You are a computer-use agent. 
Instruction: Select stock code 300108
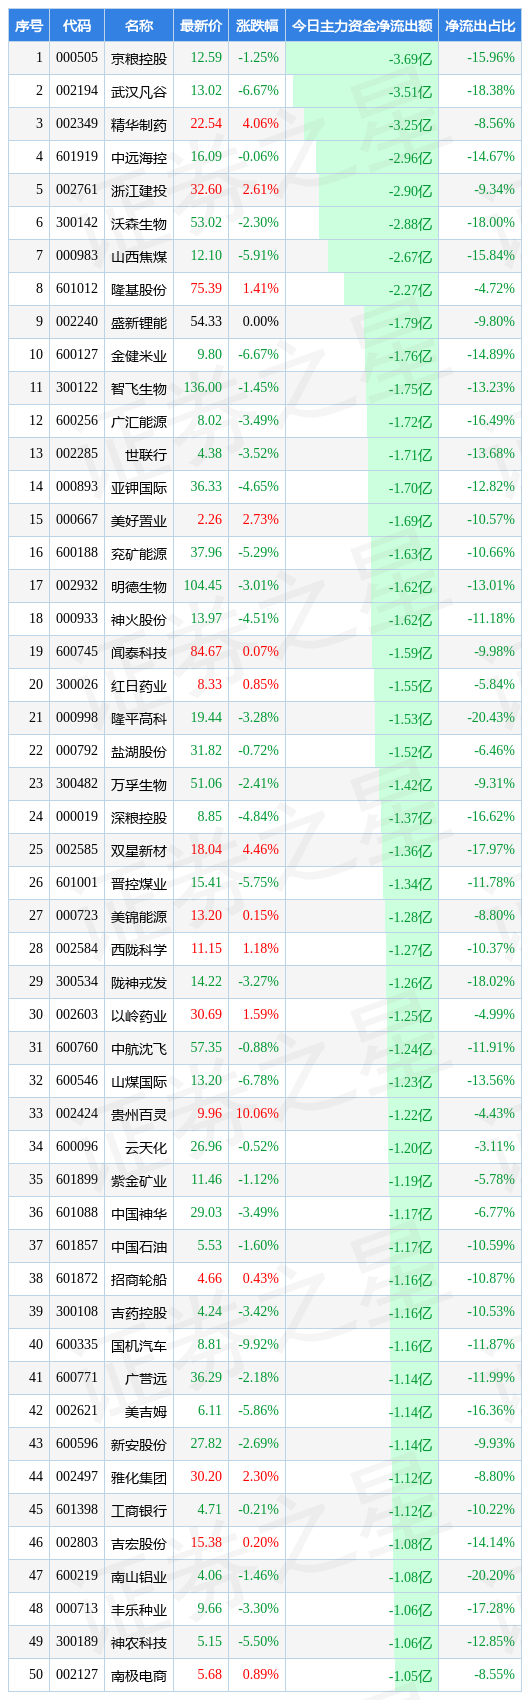(x=77, y=1312)
